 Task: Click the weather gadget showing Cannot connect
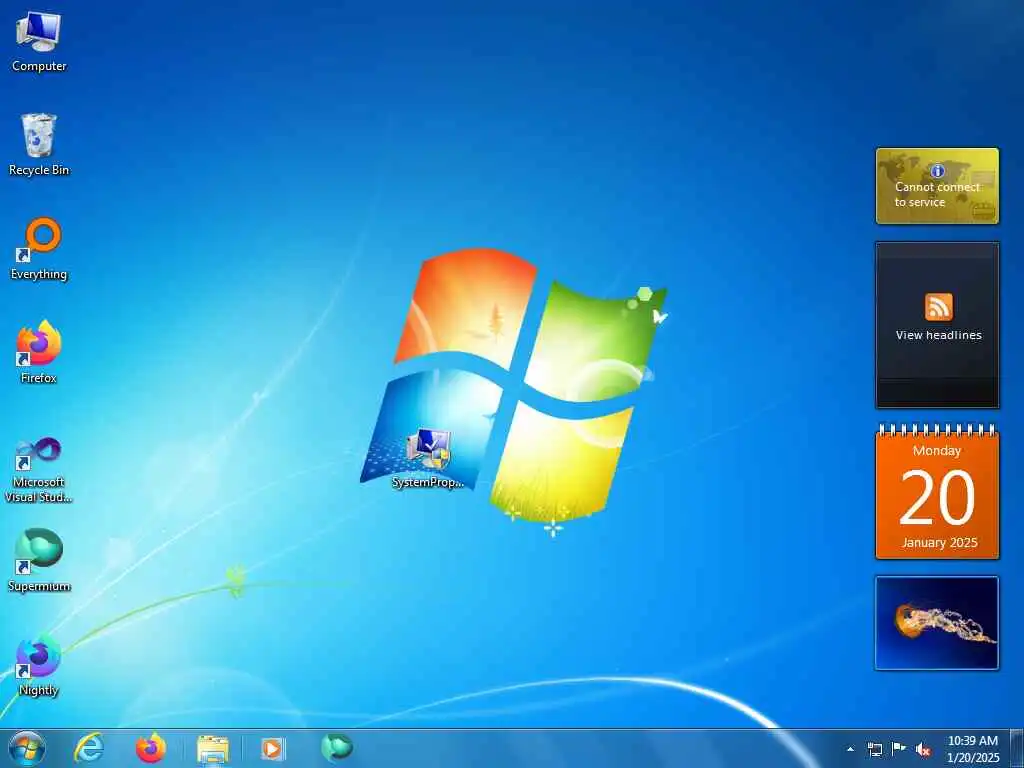tap(937, 186)
